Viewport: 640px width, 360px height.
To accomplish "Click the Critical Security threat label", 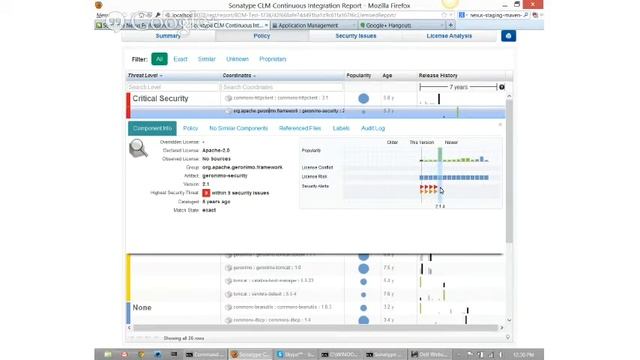I will (160, 98).
